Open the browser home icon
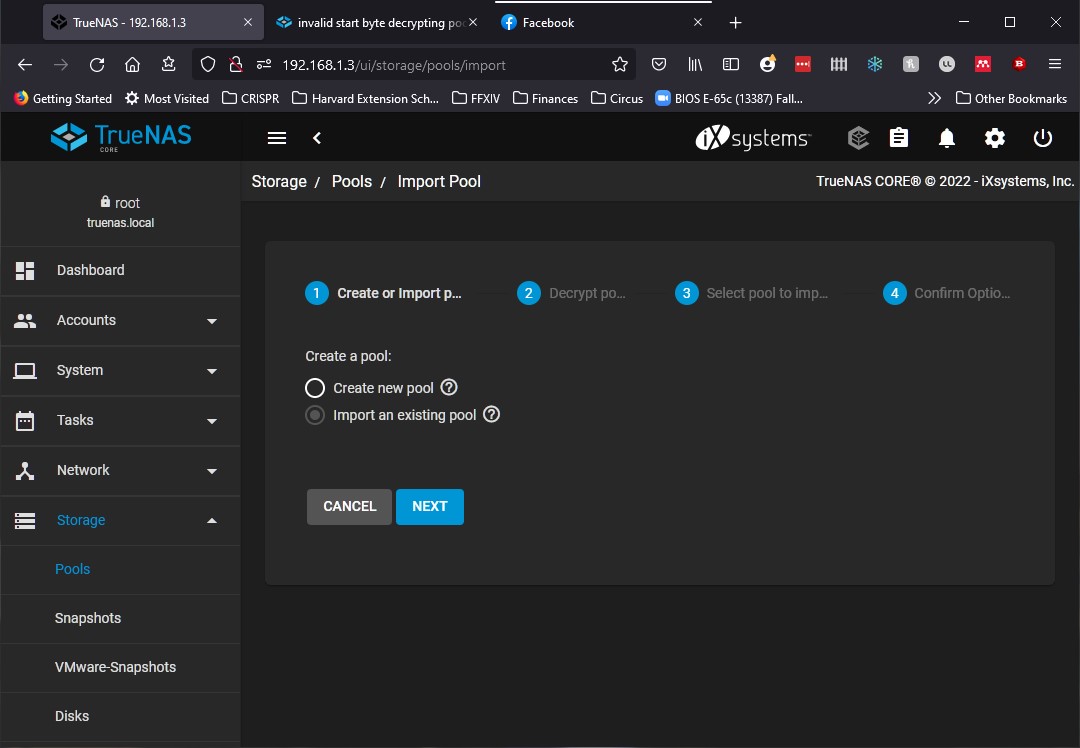 point(132,65)
